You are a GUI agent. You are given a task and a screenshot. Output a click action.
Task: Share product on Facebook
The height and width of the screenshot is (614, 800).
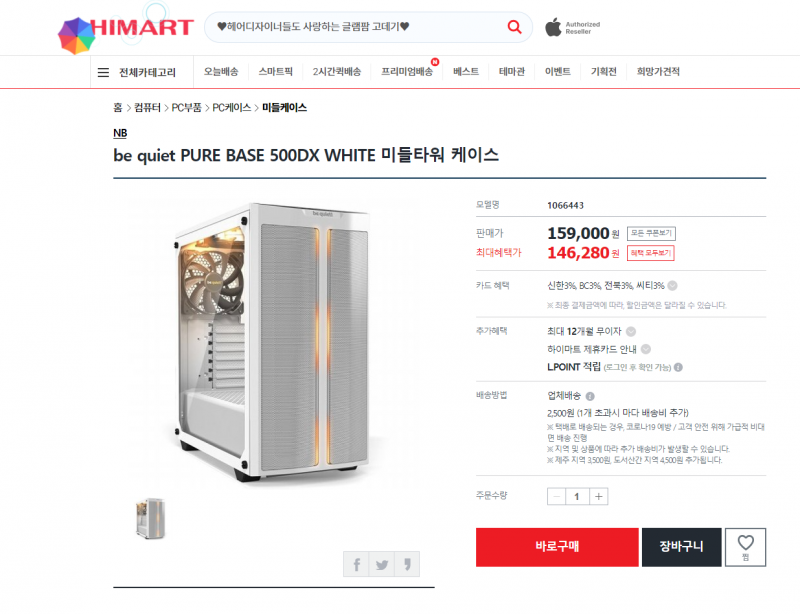click(356, 564)
